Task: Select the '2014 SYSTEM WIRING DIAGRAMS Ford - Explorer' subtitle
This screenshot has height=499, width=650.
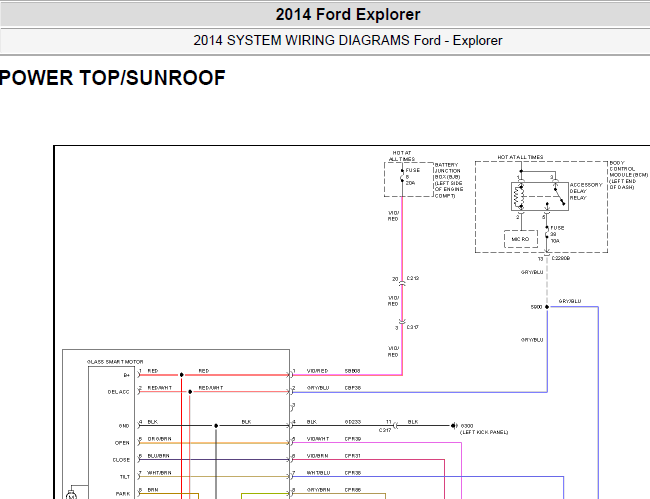Action: click(x=348, y=41)
